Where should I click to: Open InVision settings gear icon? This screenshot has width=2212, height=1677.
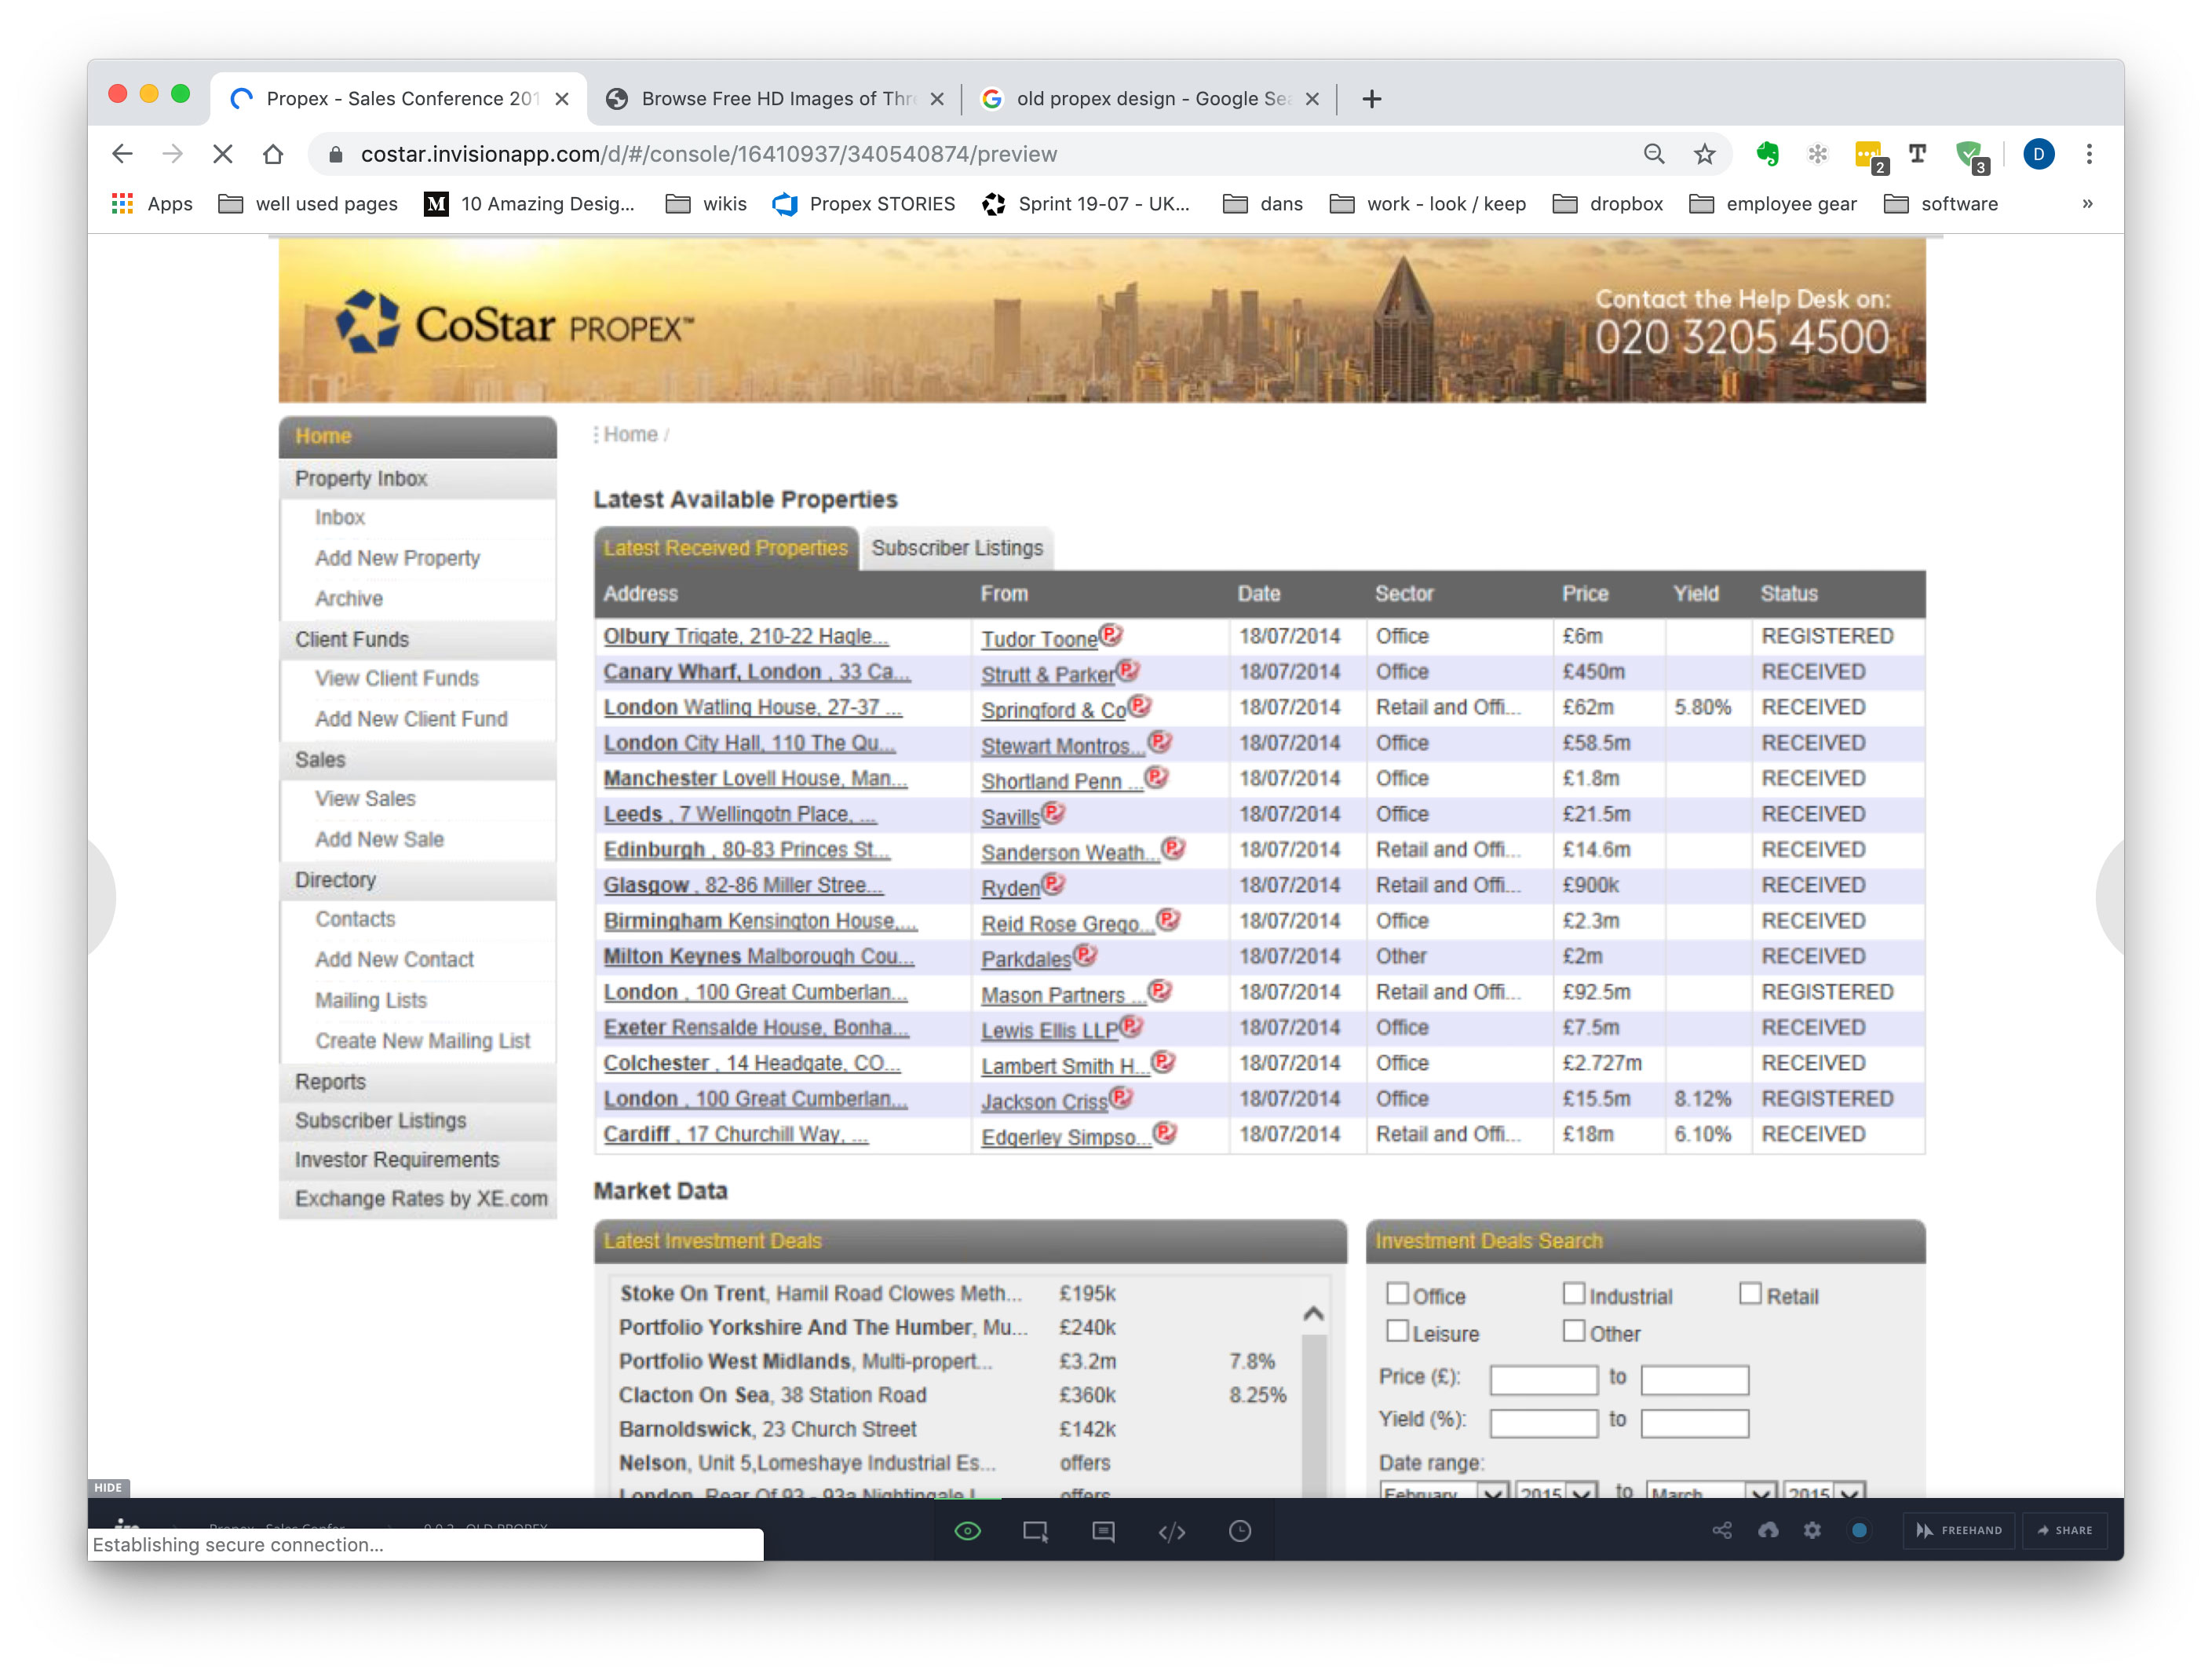point(1812,1530)
